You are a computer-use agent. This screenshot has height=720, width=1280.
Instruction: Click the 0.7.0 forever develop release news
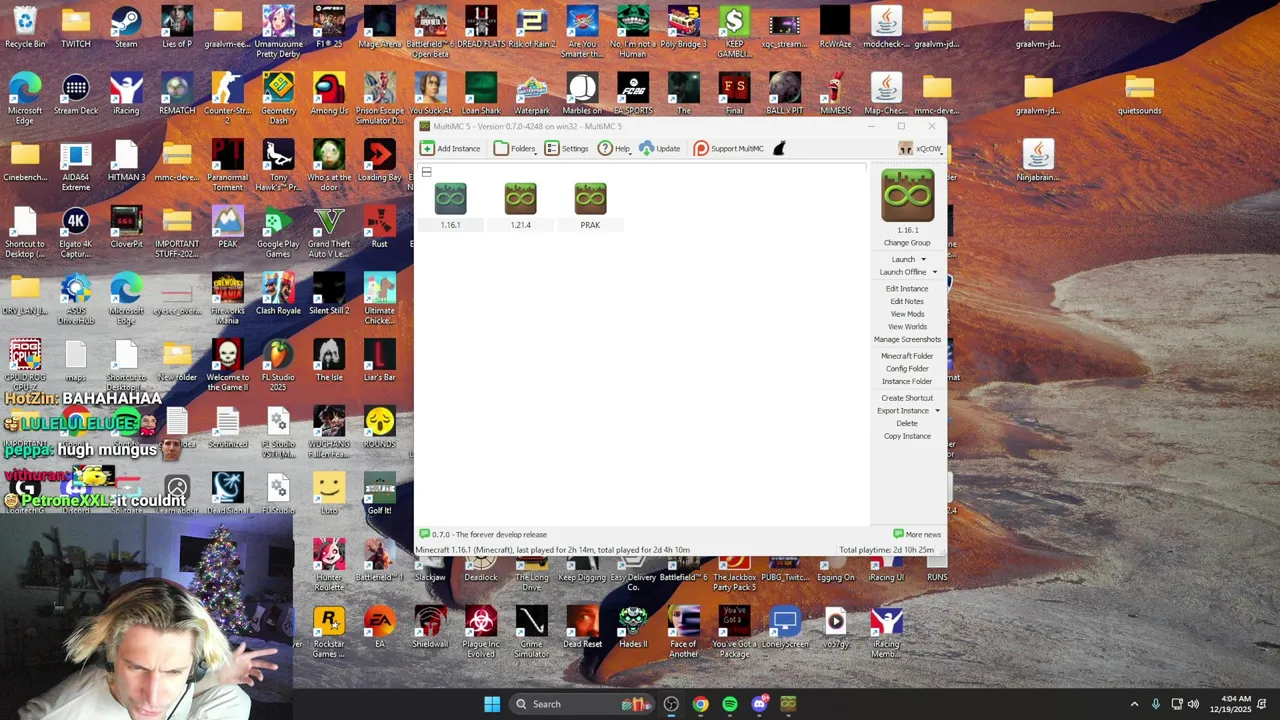(483, 534)
